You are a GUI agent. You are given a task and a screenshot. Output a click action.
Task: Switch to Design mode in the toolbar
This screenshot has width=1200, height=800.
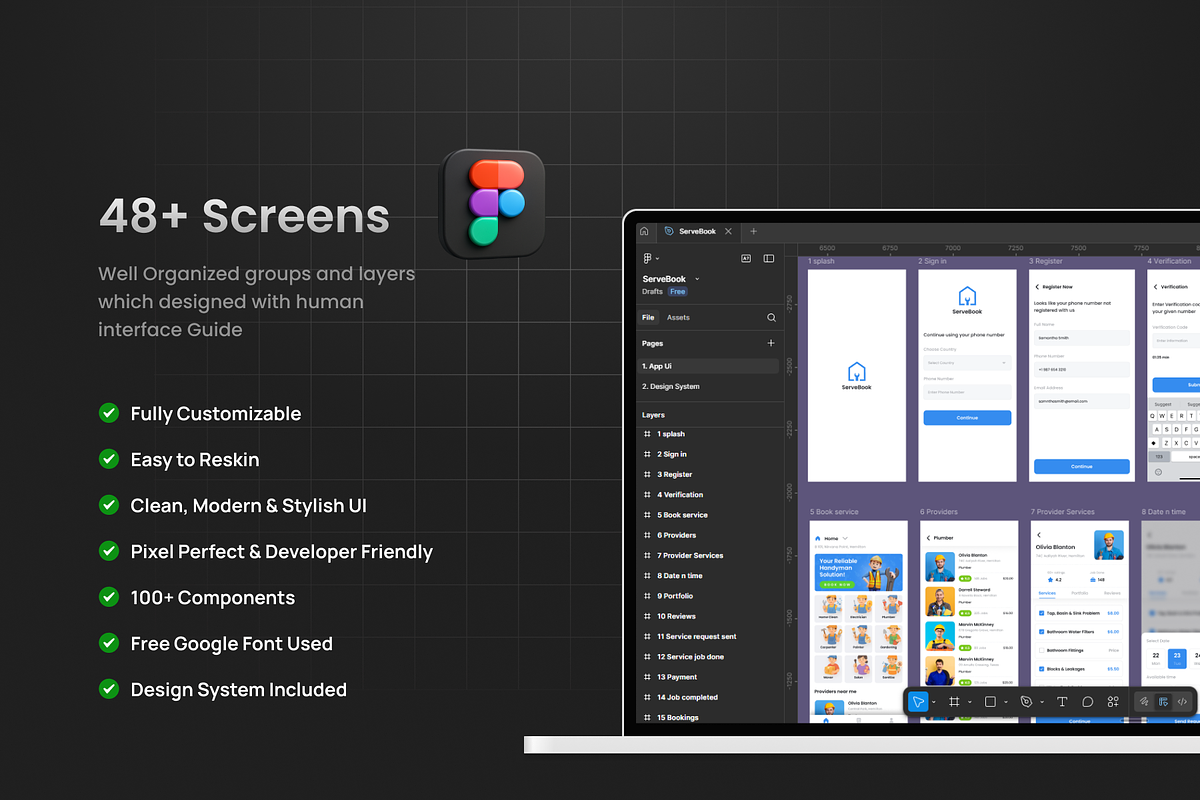tap(1163, 702)
